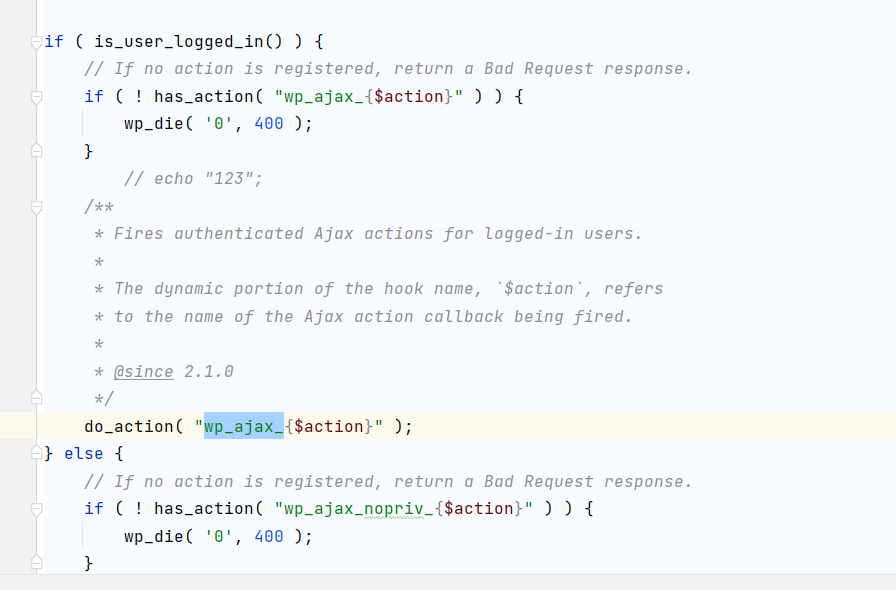
Task: Click the @since doc tag
Action: click(143, 372)
